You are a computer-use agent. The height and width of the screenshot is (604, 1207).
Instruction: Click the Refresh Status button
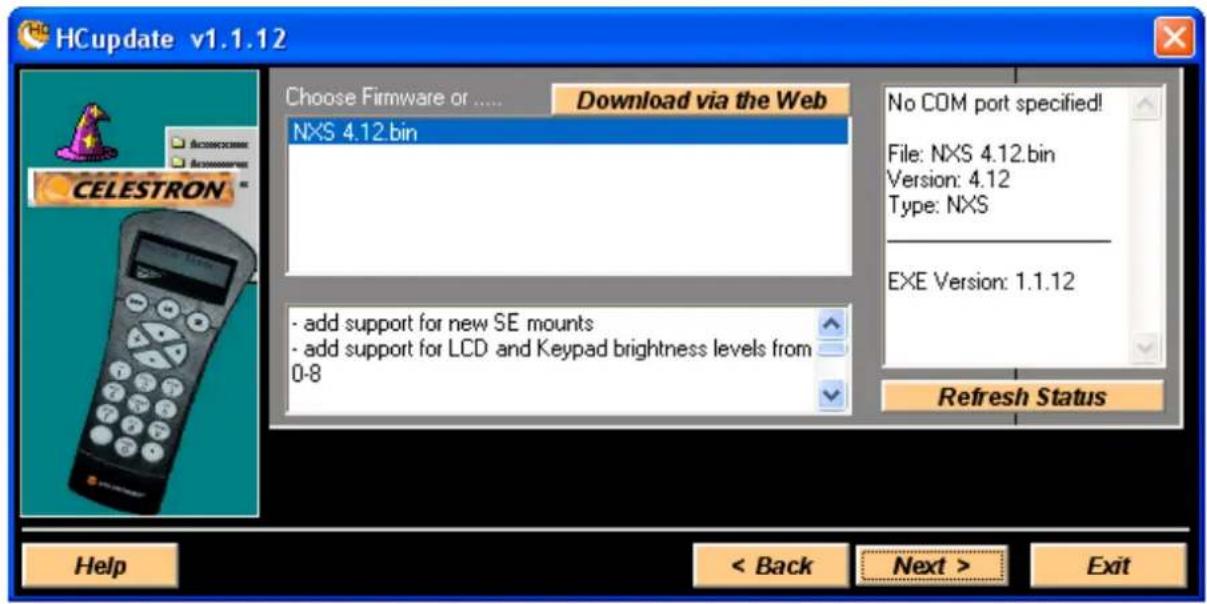click(x=1022, y=396)
